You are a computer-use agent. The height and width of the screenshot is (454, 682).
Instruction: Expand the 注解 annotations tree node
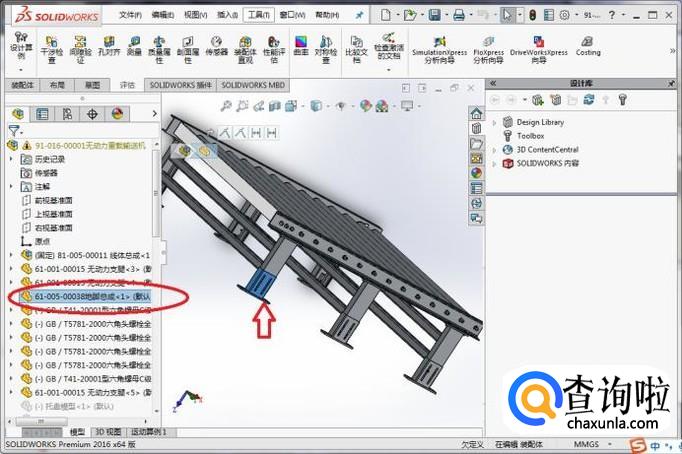11,186
